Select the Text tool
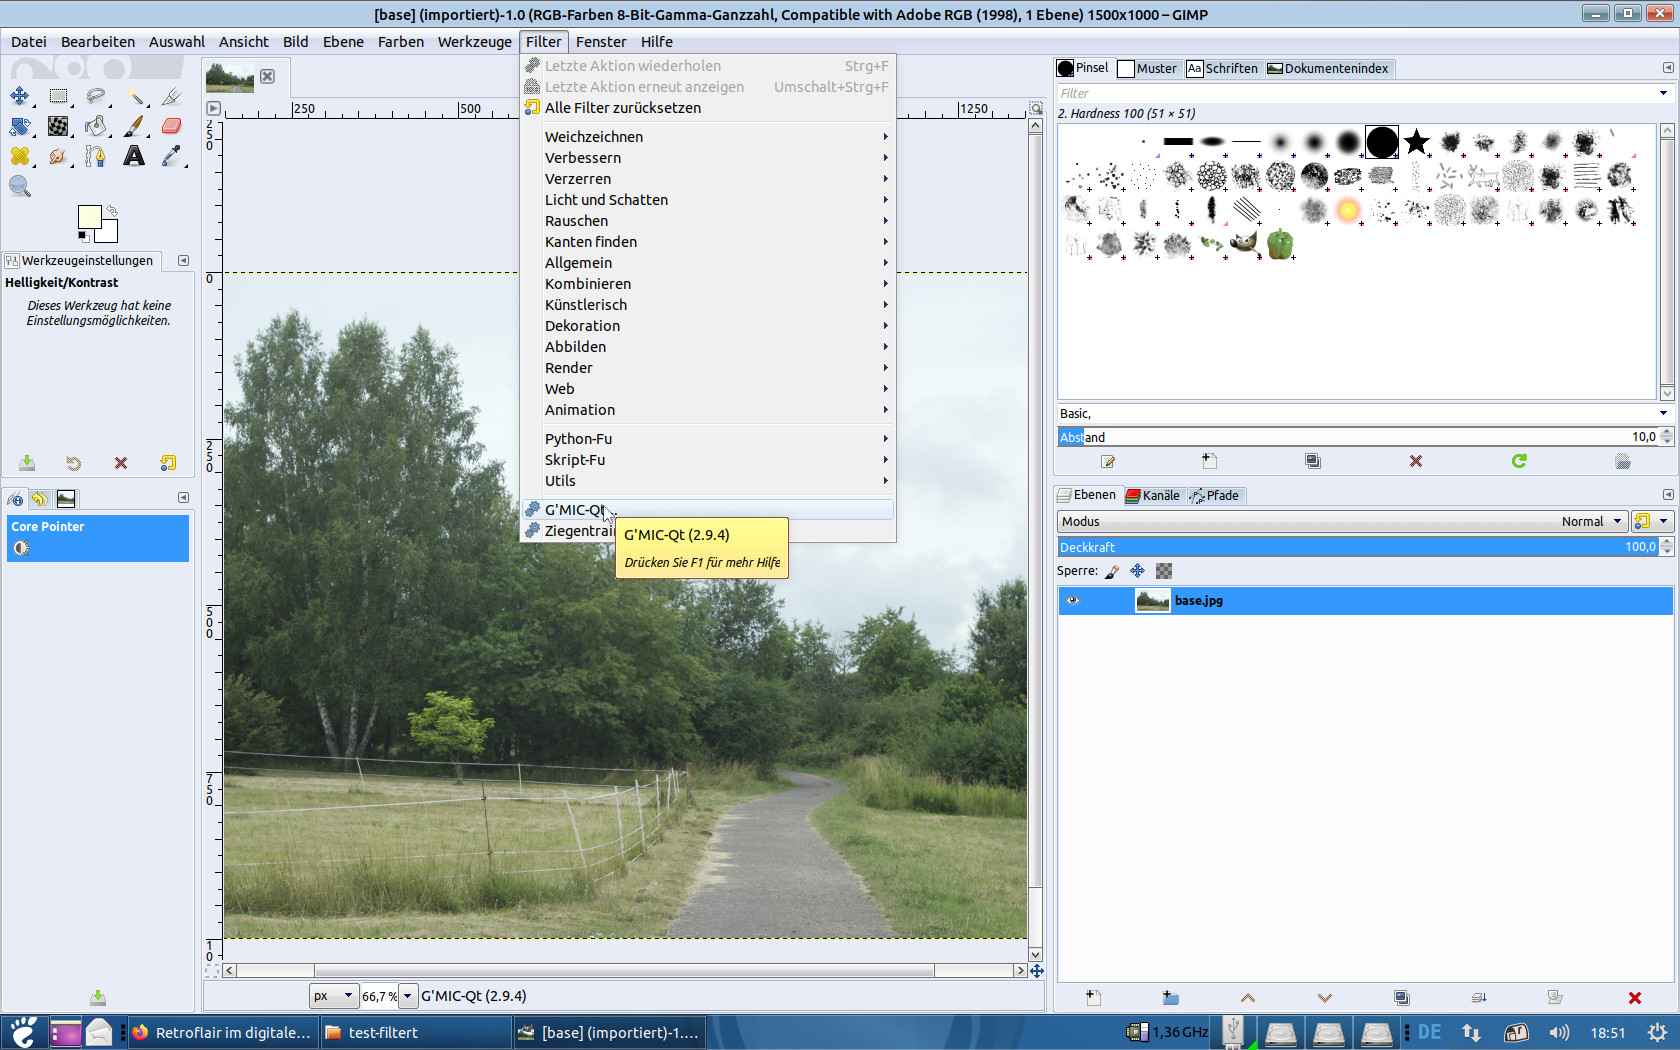The height and width of the screenshot is (1050, 1680). click(134, 156)
